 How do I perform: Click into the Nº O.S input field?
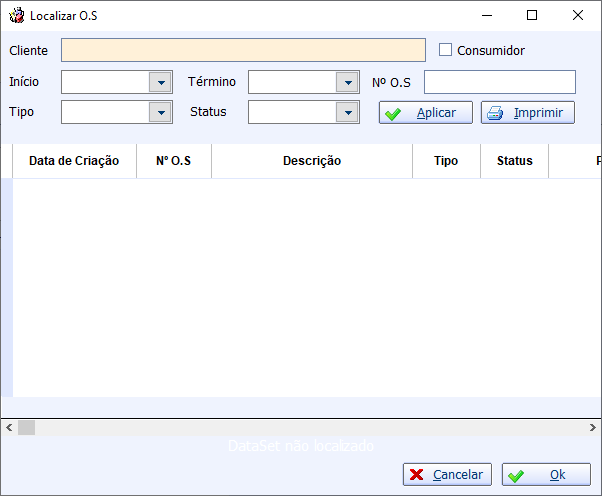(x=499, y=82)
